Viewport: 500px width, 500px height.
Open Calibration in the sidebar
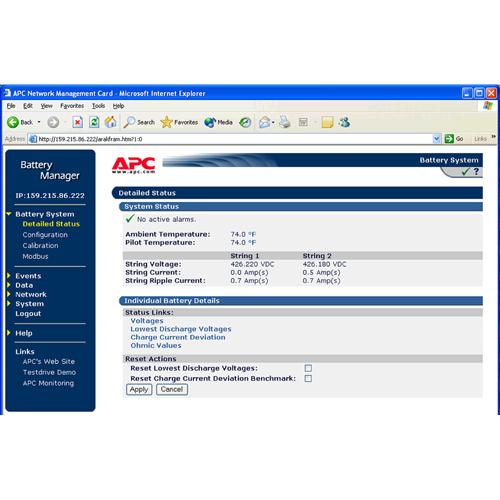point(40,246)
